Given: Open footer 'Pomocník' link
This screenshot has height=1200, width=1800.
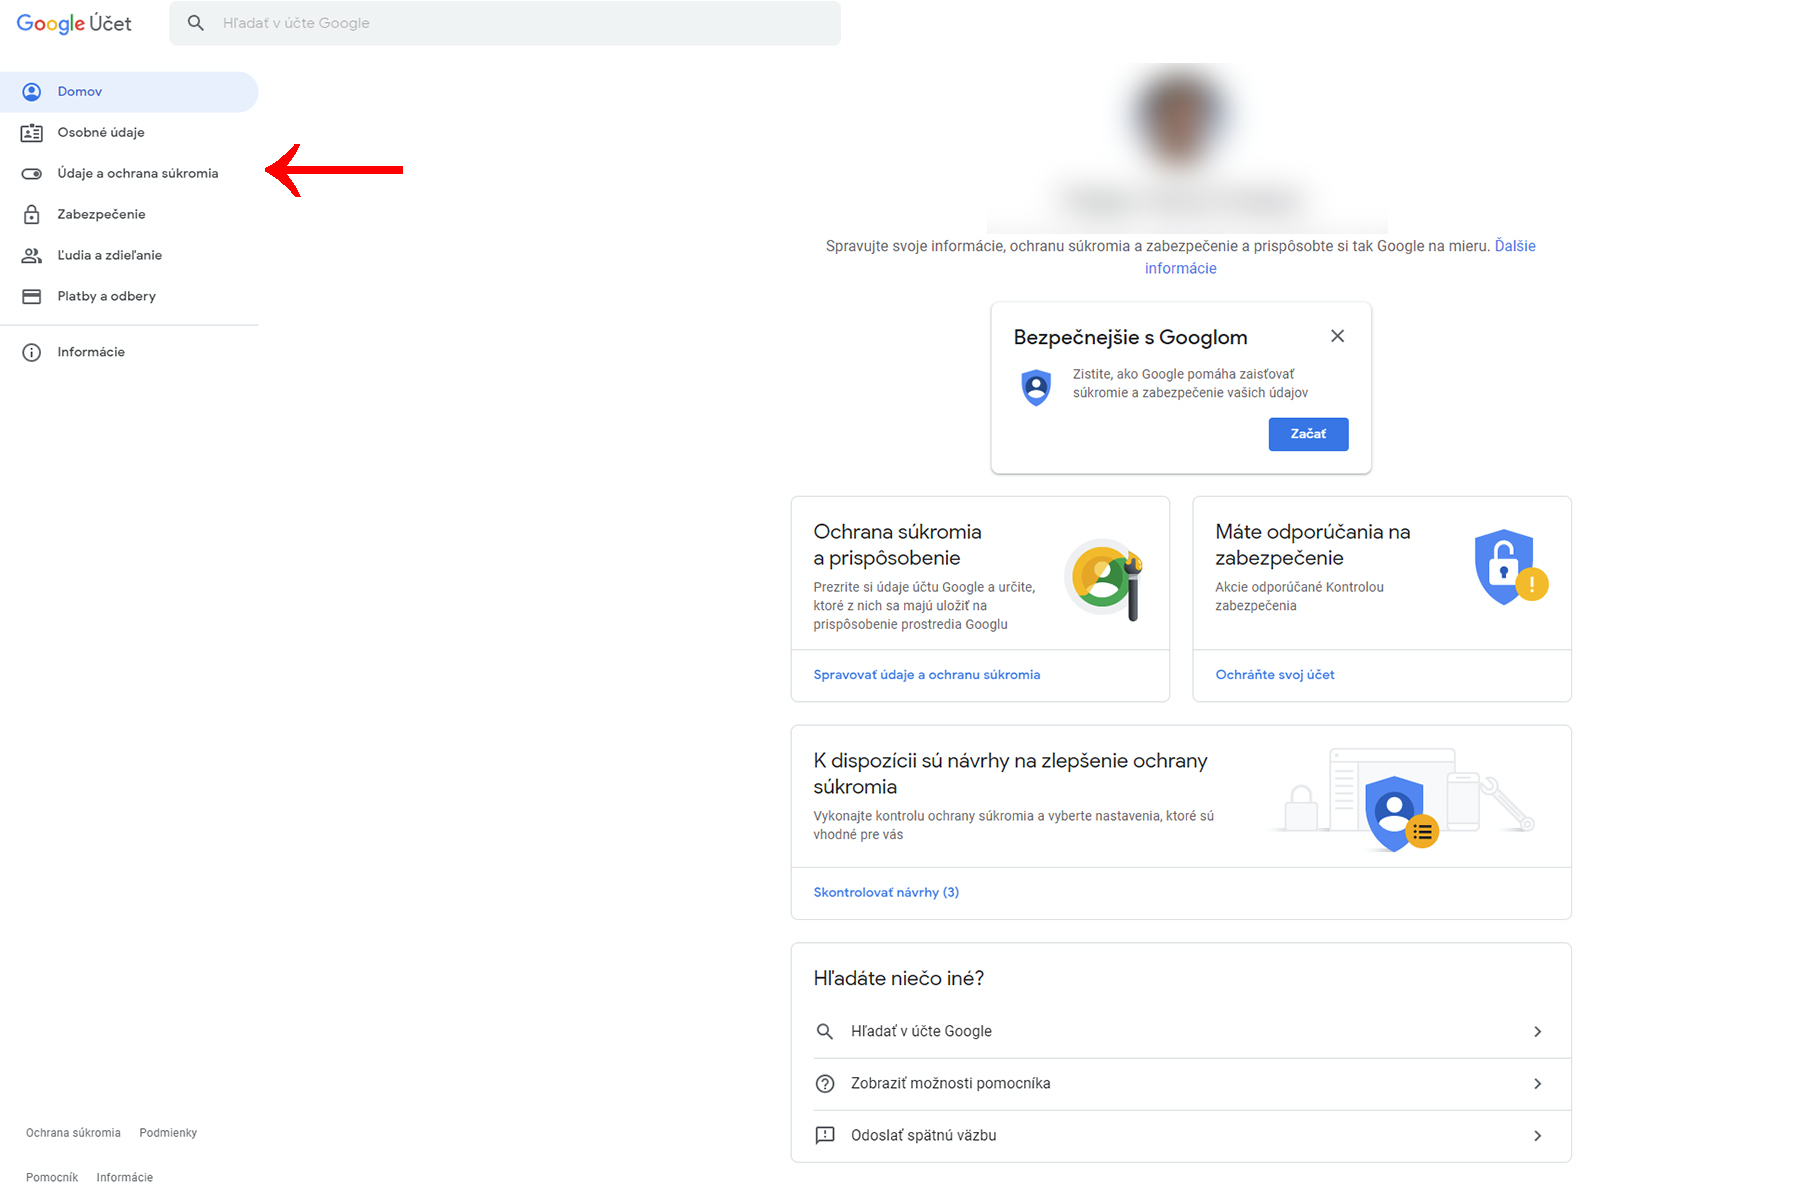Looking at the screenshot, I should pyautogui.click(x=52, y=1178).
